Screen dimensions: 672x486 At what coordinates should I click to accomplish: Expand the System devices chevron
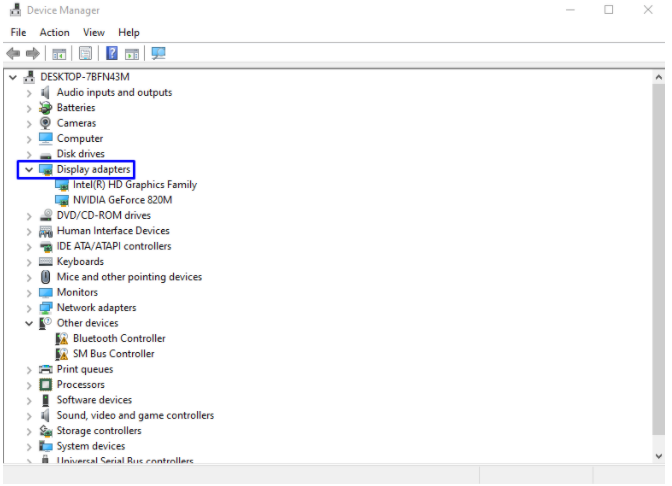(29, 447)
